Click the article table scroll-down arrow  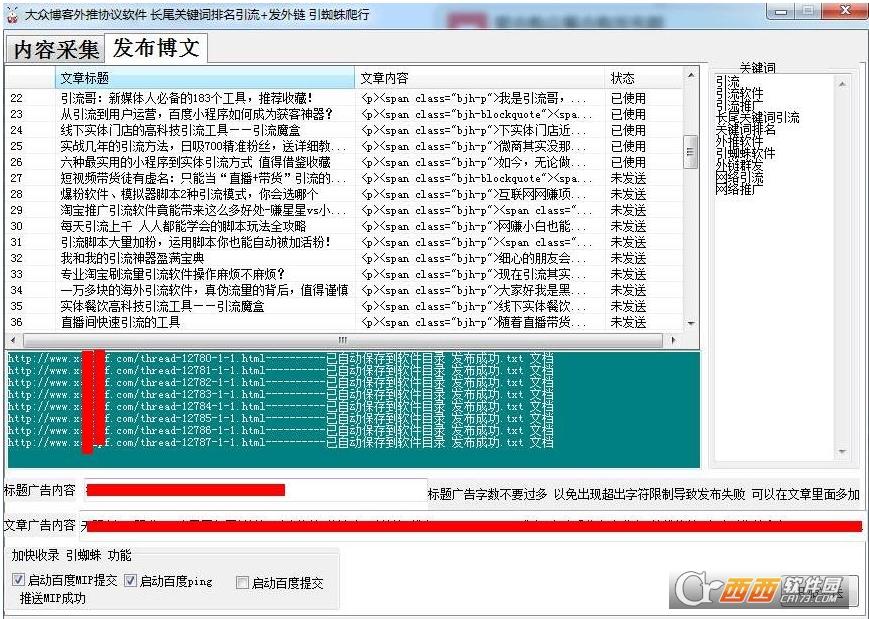point(691,324)
